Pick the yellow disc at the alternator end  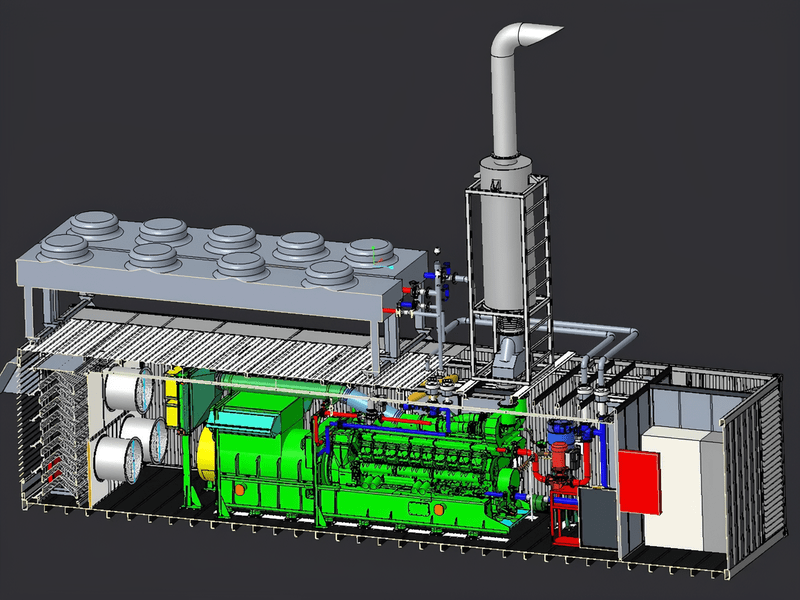pyautogui.click(x=206, y=454)
